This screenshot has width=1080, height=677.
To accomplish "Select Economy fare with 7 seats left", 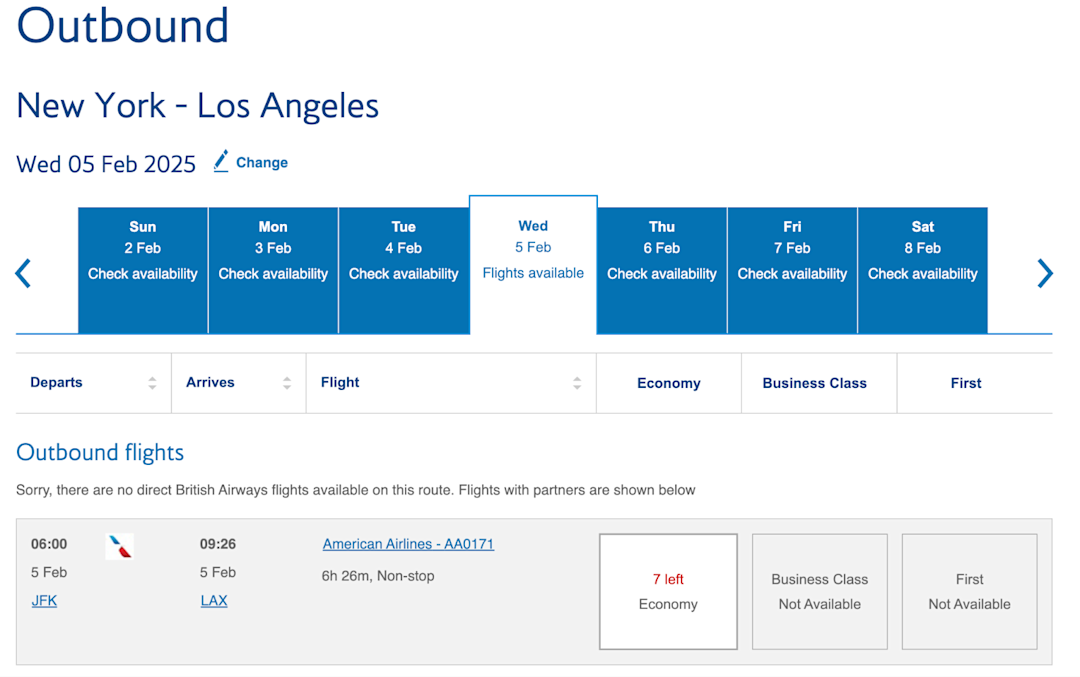I will [668, 591].
